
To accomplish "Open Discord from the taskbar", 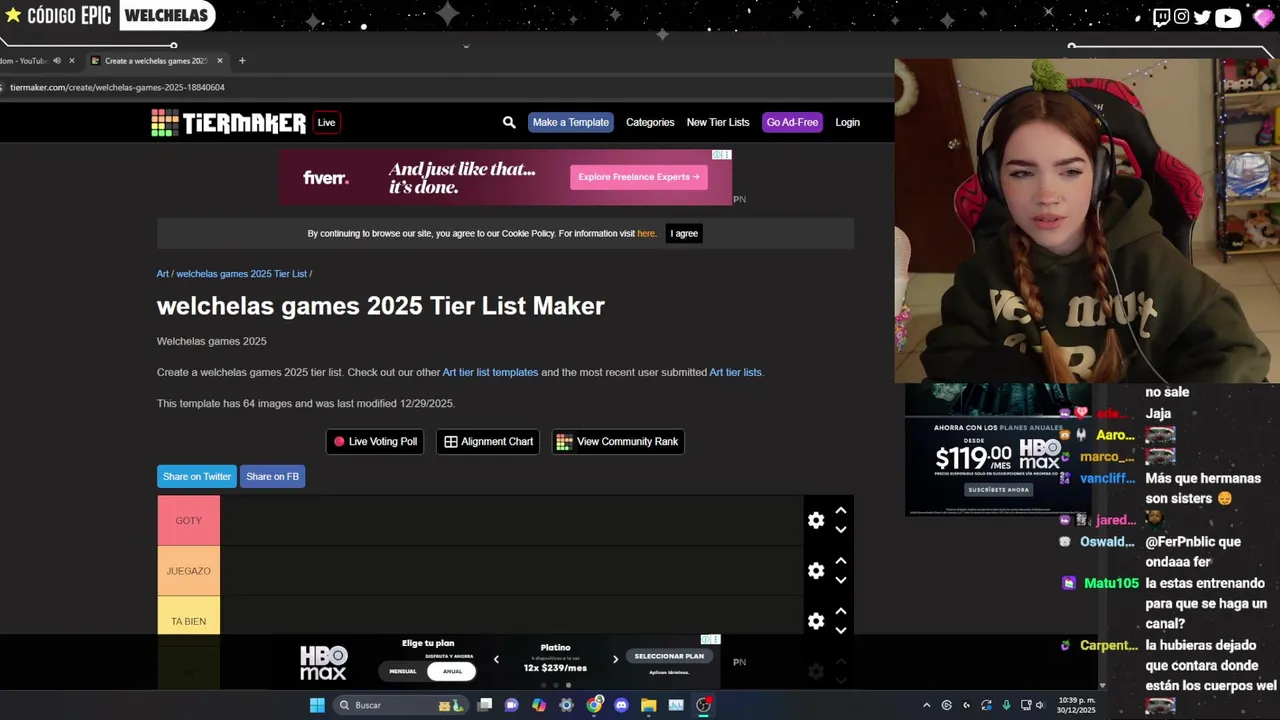I will coord(621,705).
